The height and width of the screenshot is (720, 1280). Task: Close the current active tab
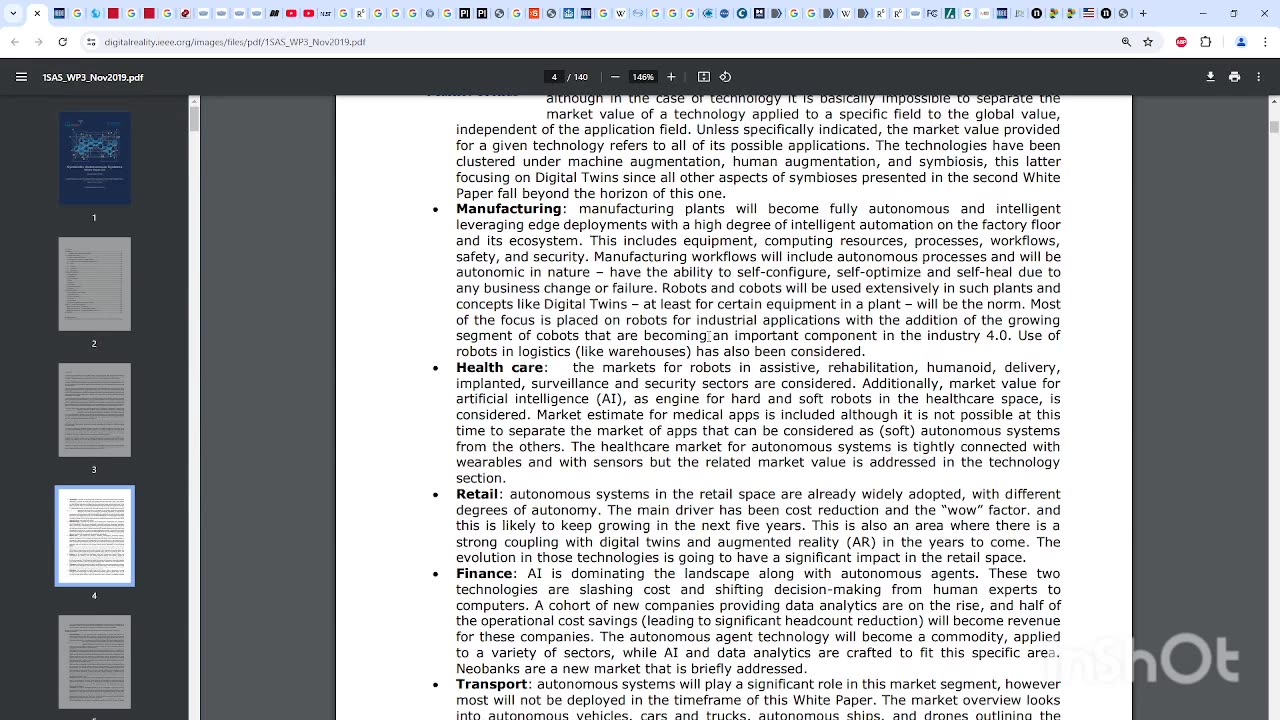coord(37,13)
